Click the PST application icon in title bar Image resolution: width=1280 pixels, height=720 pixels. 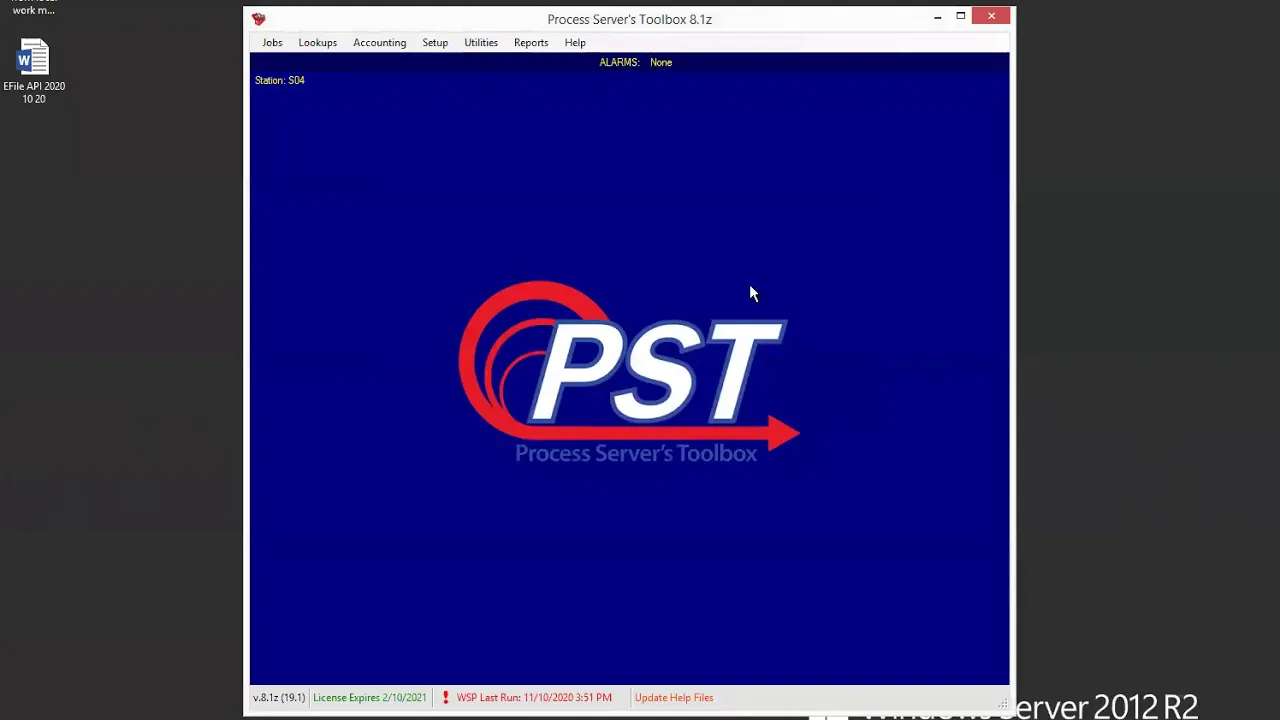tap(259, 19)
